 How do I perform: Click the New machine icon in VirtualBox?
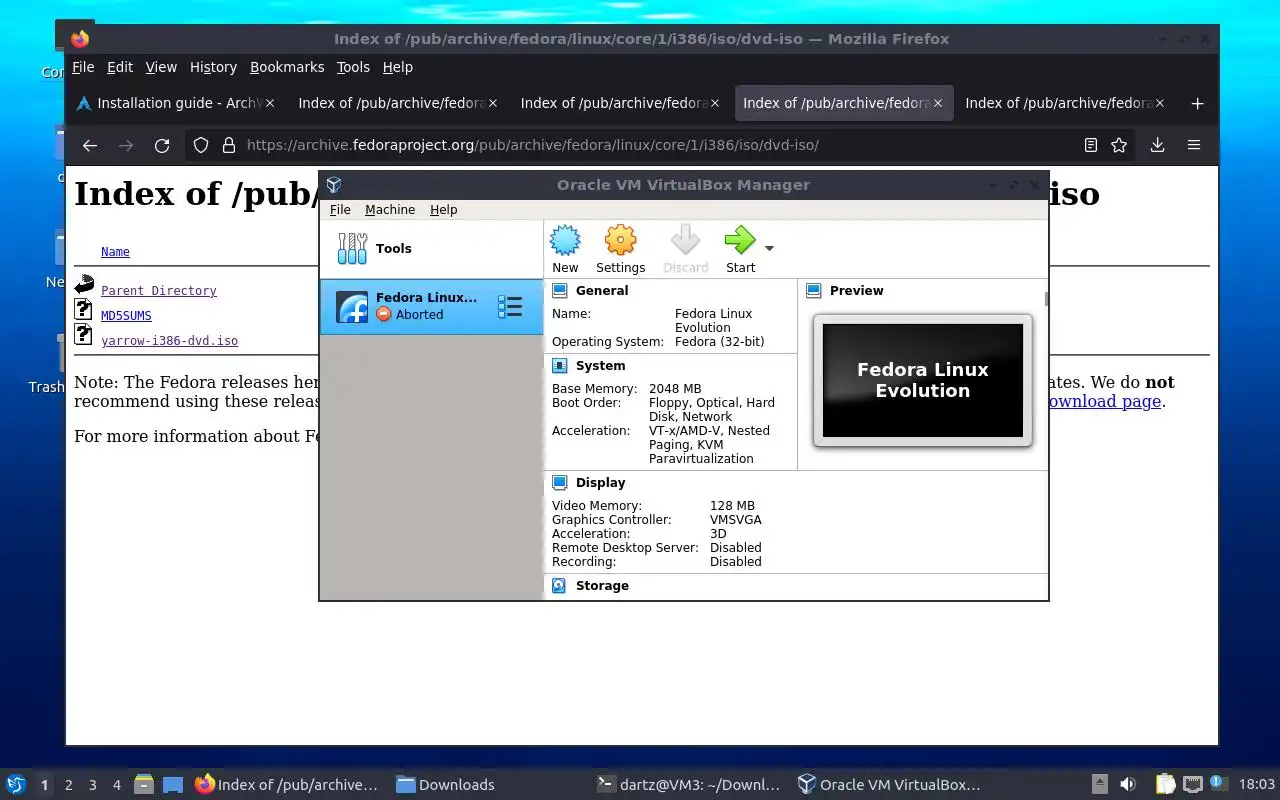[x=565, y=241]
